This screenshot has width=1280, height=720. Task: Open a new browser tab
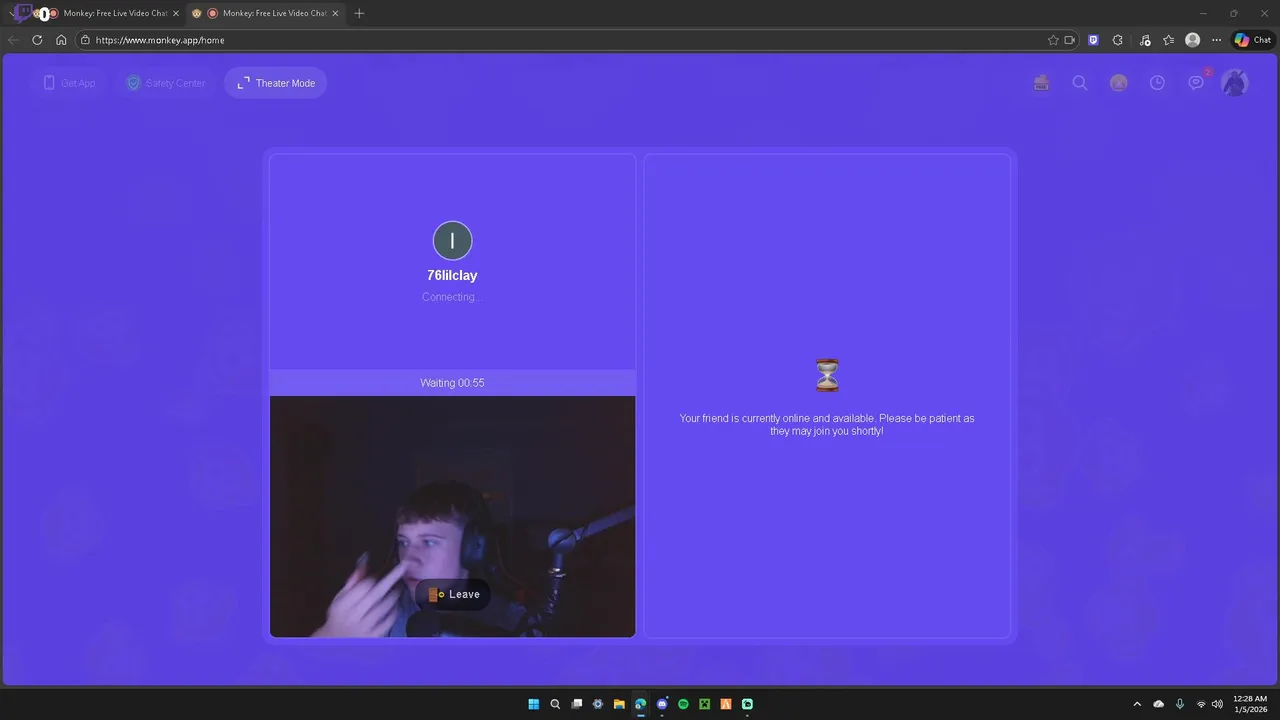[x=359, y=13]
